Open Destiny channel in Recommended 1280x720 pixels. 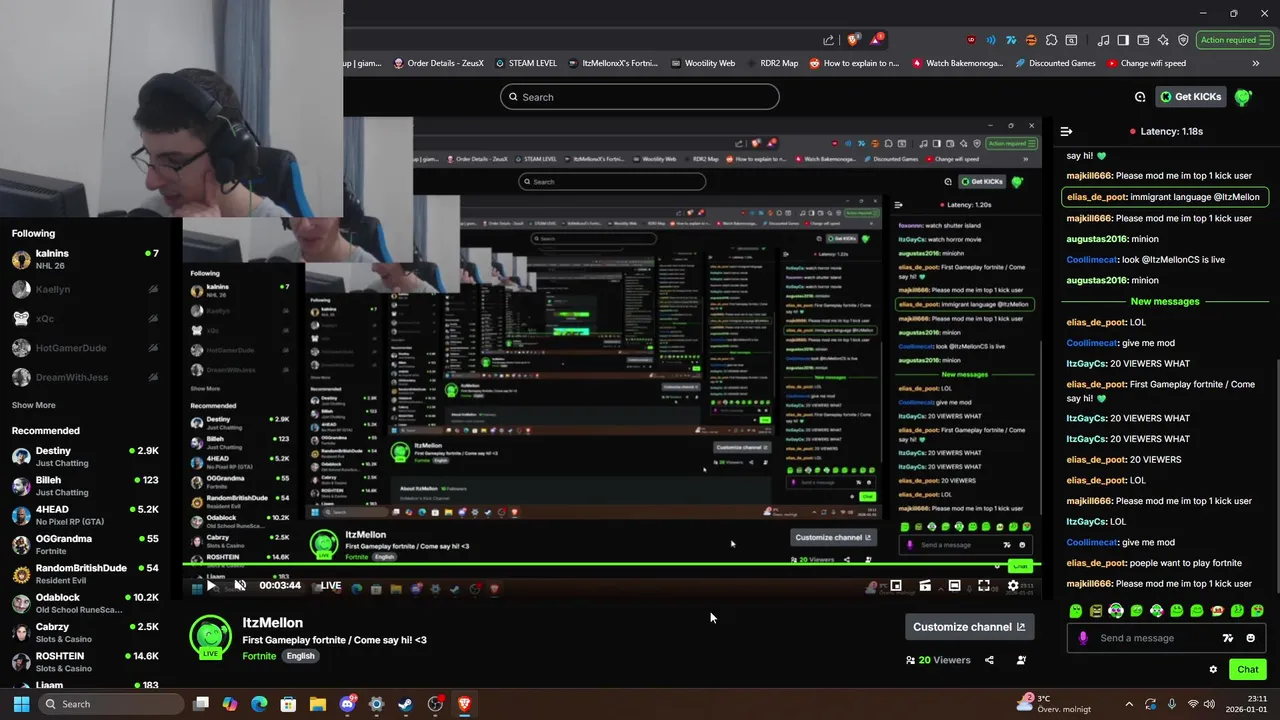(85, 456)
